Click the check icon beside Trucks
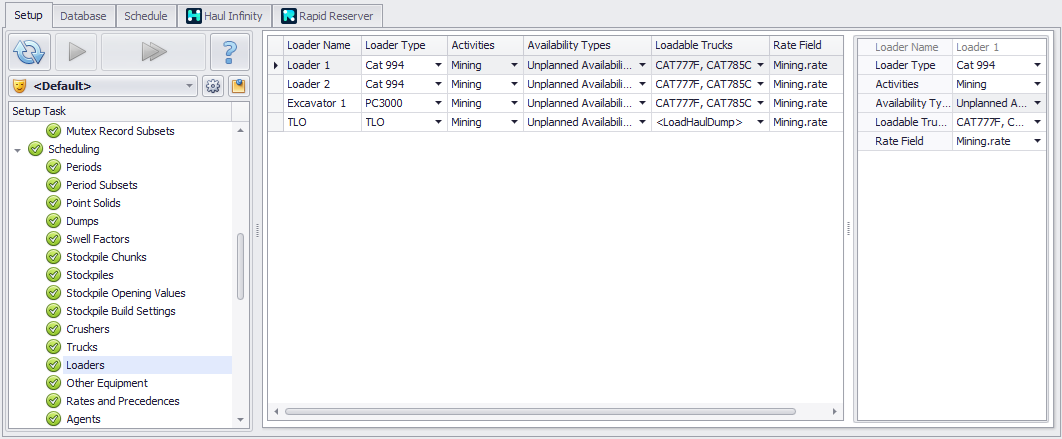1062x439 pixels. [54, 347]
